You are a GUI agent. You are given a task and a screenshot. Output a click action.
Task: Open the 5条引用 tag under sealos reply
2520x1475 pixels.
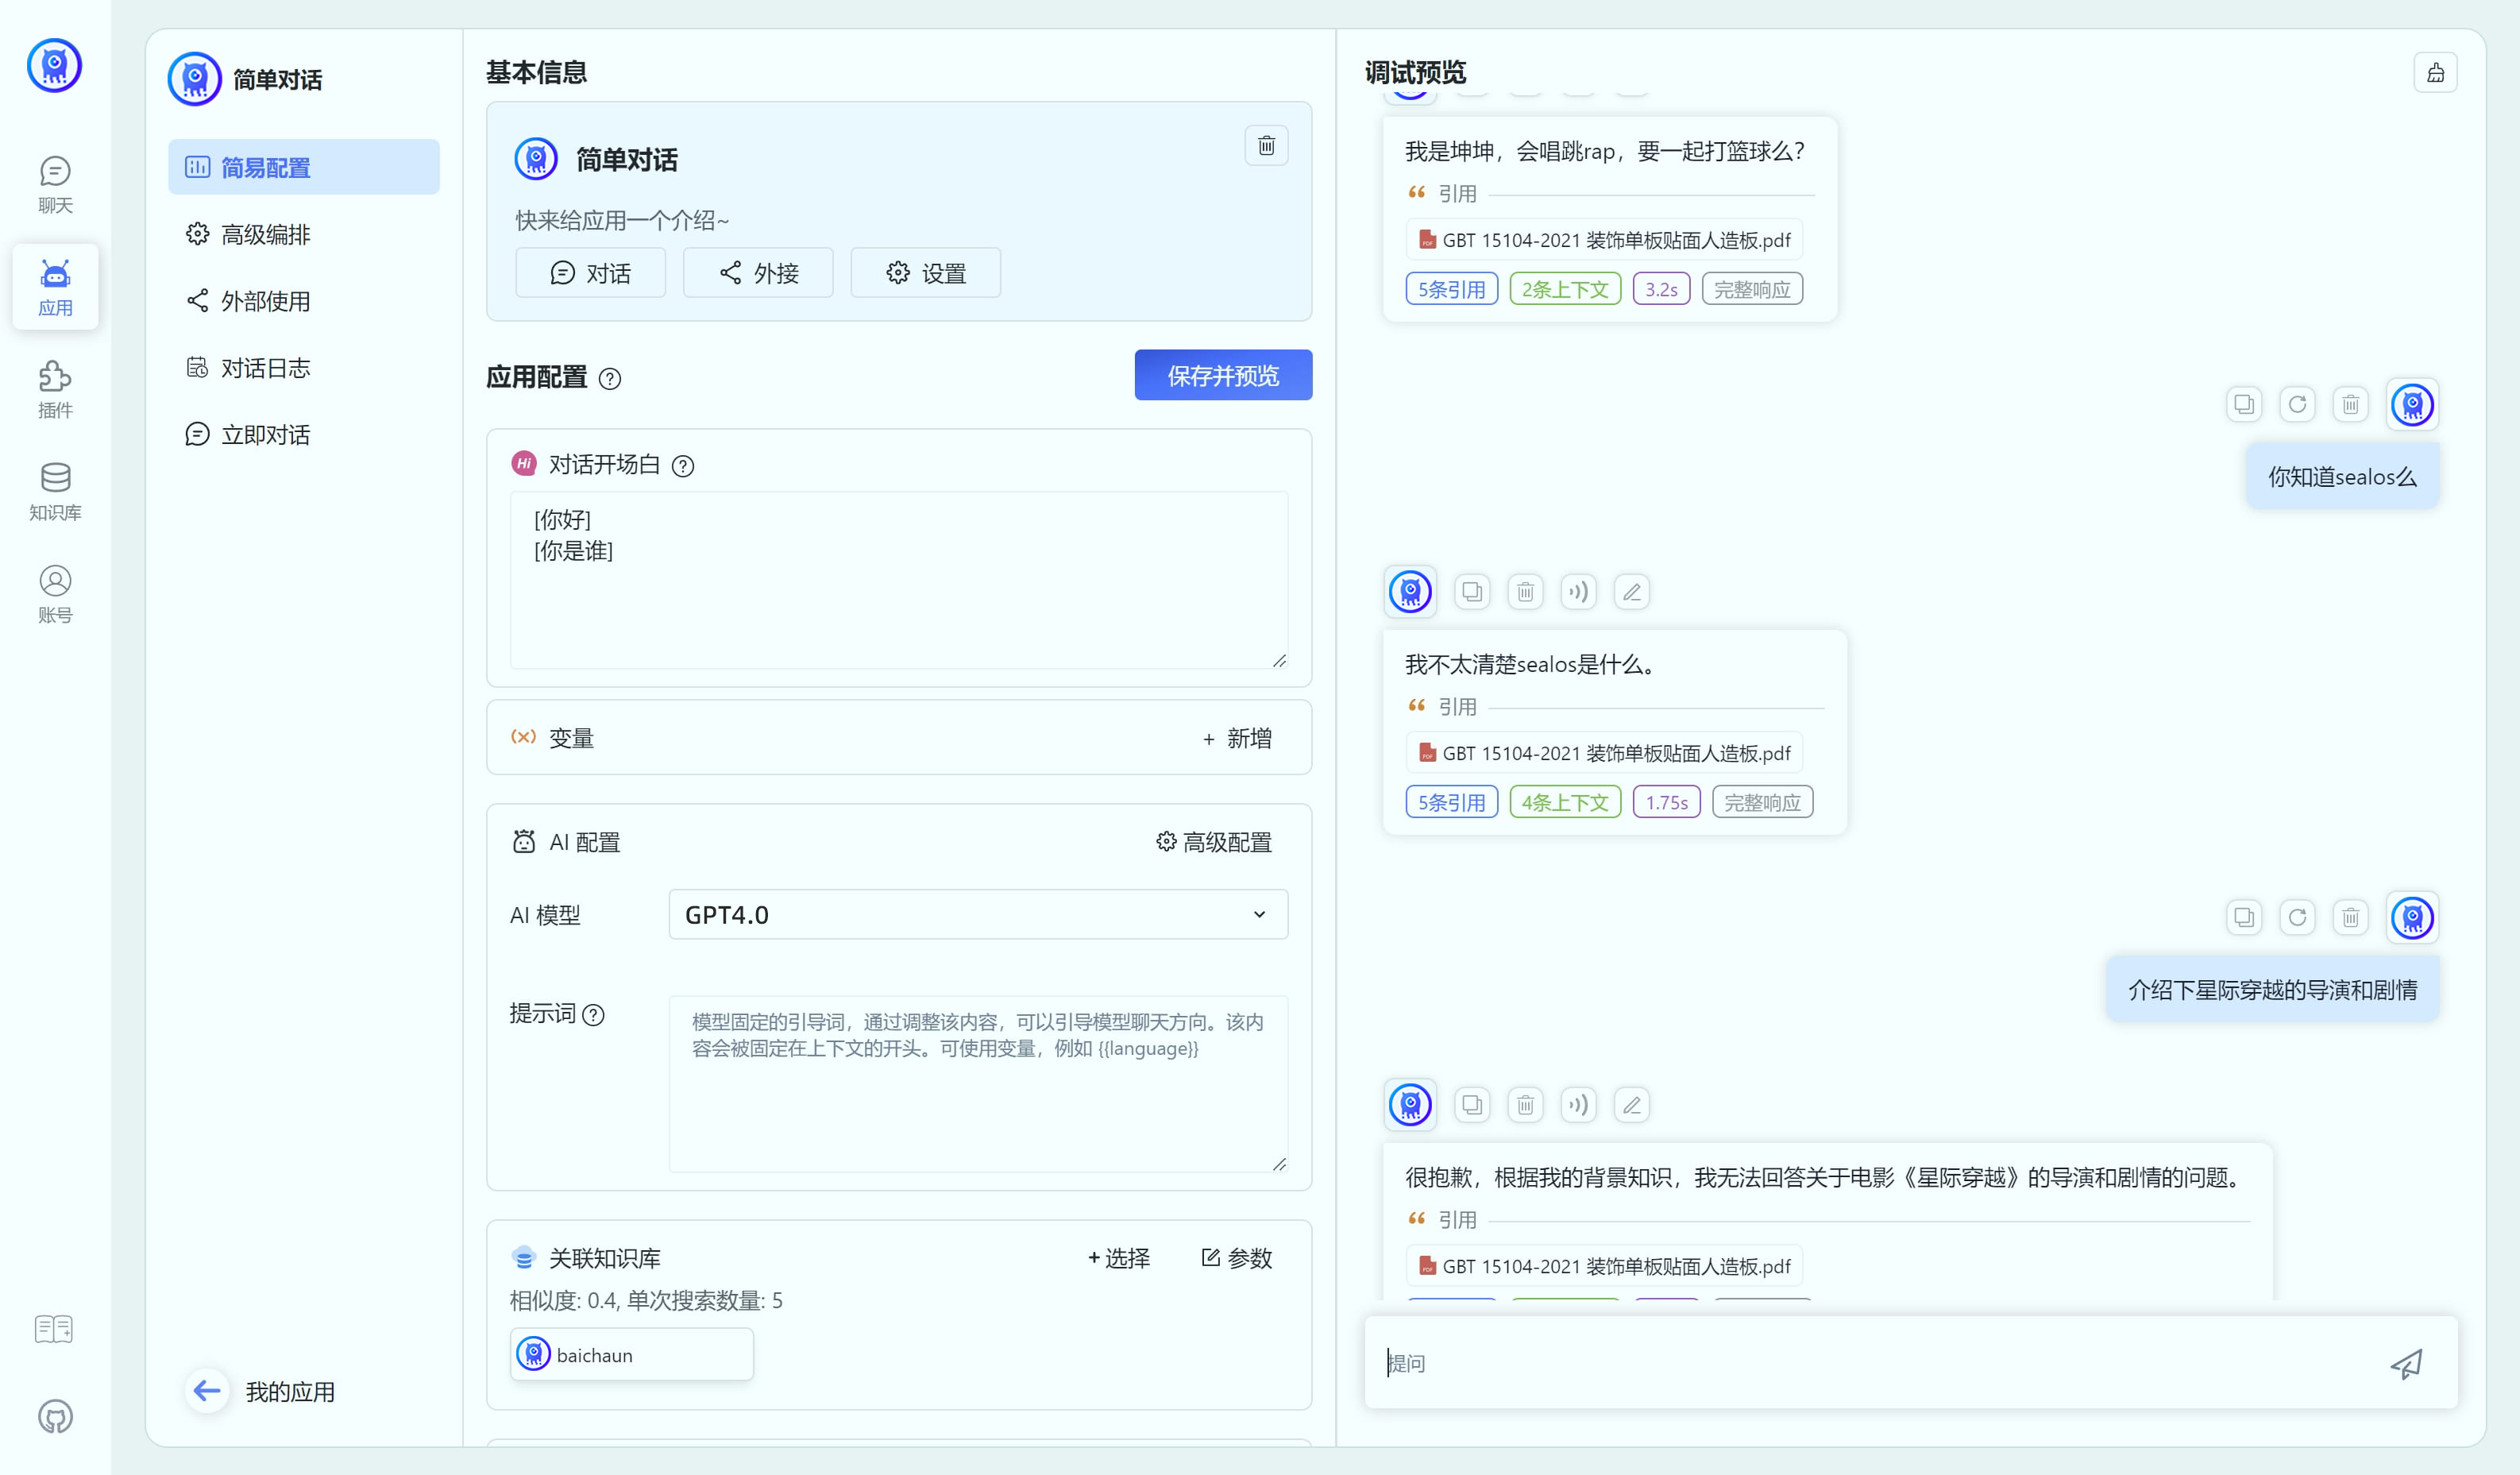1451,803
